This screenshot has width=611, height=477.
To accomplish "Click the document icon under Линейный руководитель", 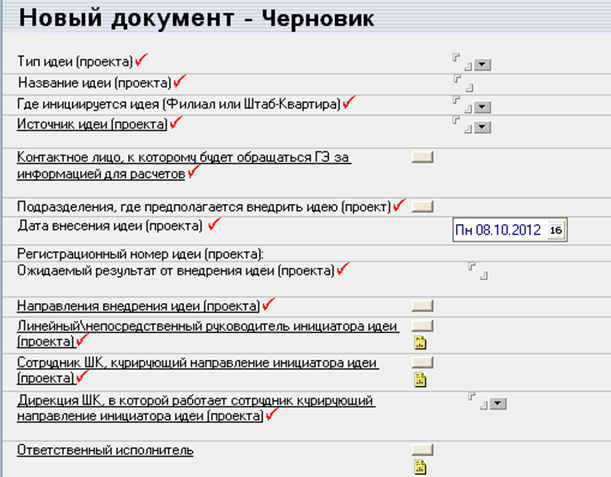I will coord(420,343).
